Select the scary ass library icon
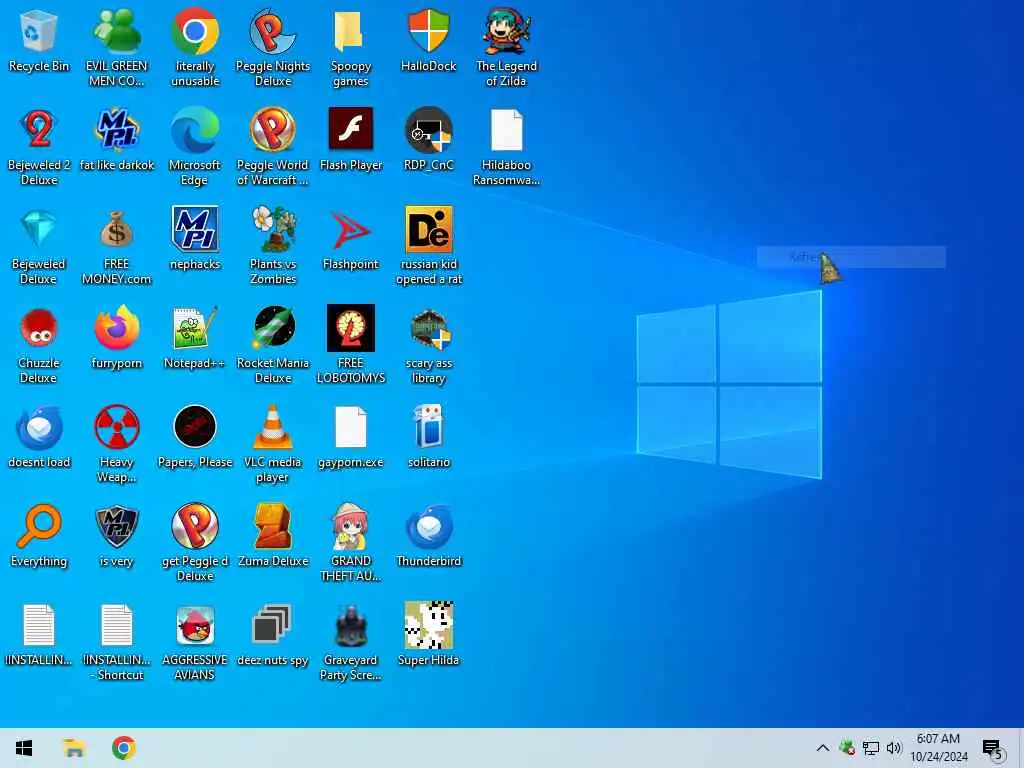Screen dimensions: 1024x768 [x=428, y=329]
